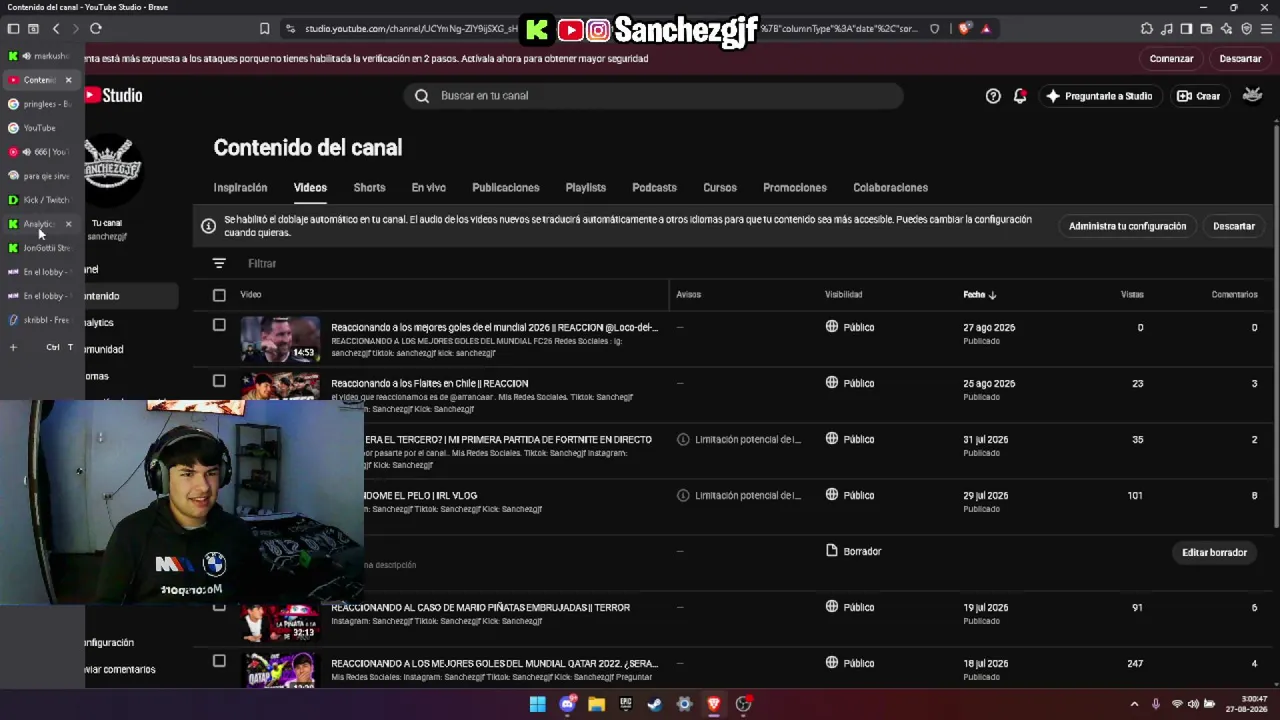Toggle the Brave vertical tabs sidebar button
The height and width of the screenshot is (720, 1280).
(x=14, y=29)
